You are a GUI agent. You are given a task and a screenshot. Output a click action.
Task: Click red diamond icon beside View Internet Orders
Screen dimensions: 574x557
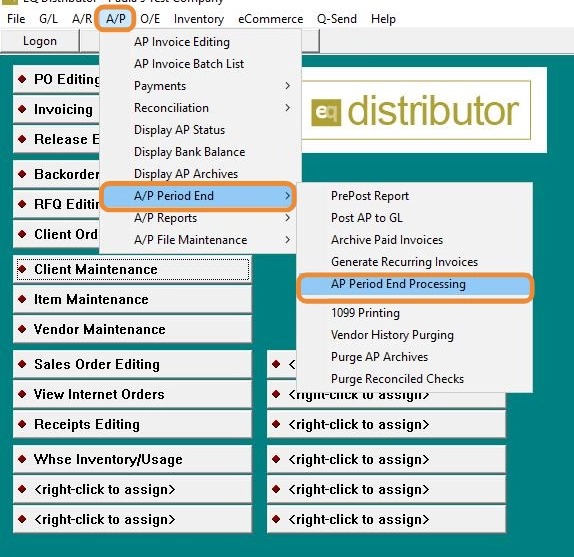pos(22,394)
